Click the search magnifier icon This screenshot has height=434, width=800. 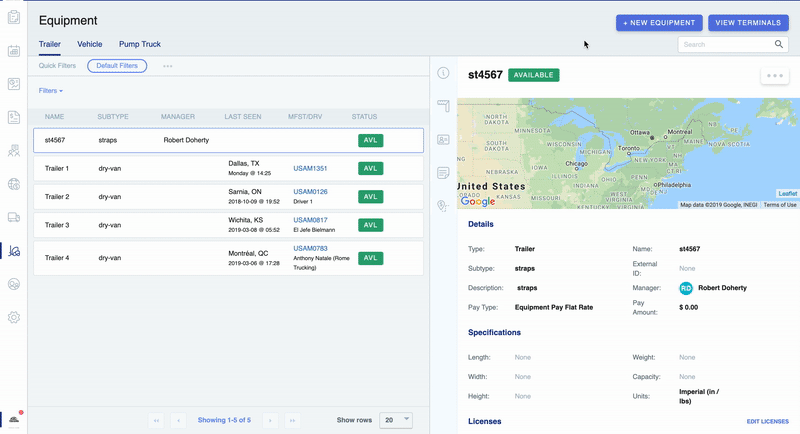[x=779, y=45]
